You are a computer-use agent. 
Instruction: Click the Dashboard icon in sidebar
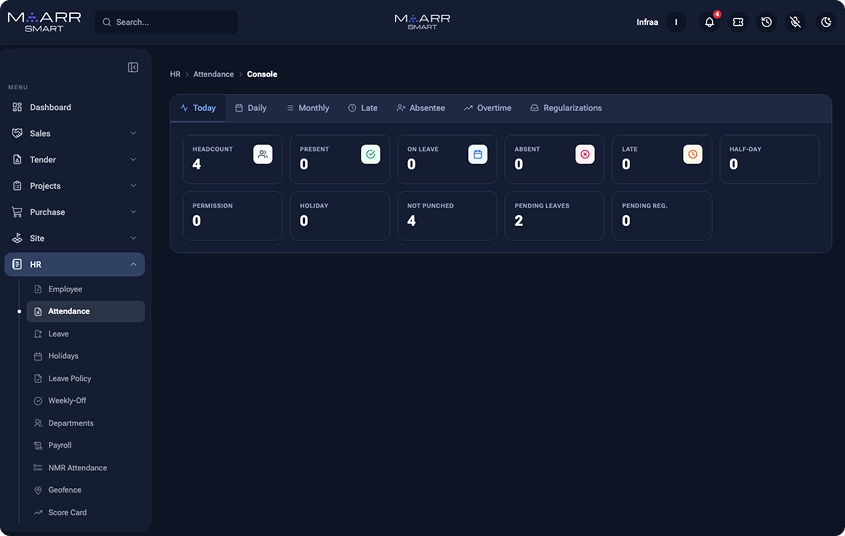(17, 107)
